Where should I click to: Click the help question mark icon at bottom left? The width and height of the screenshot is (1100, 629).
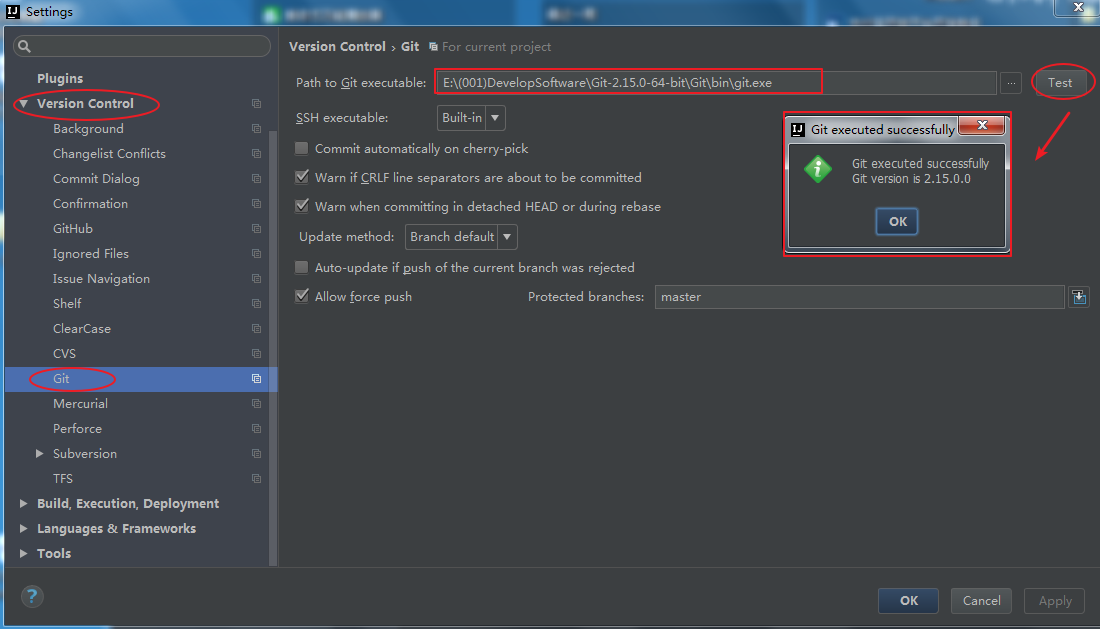(31, 597)
